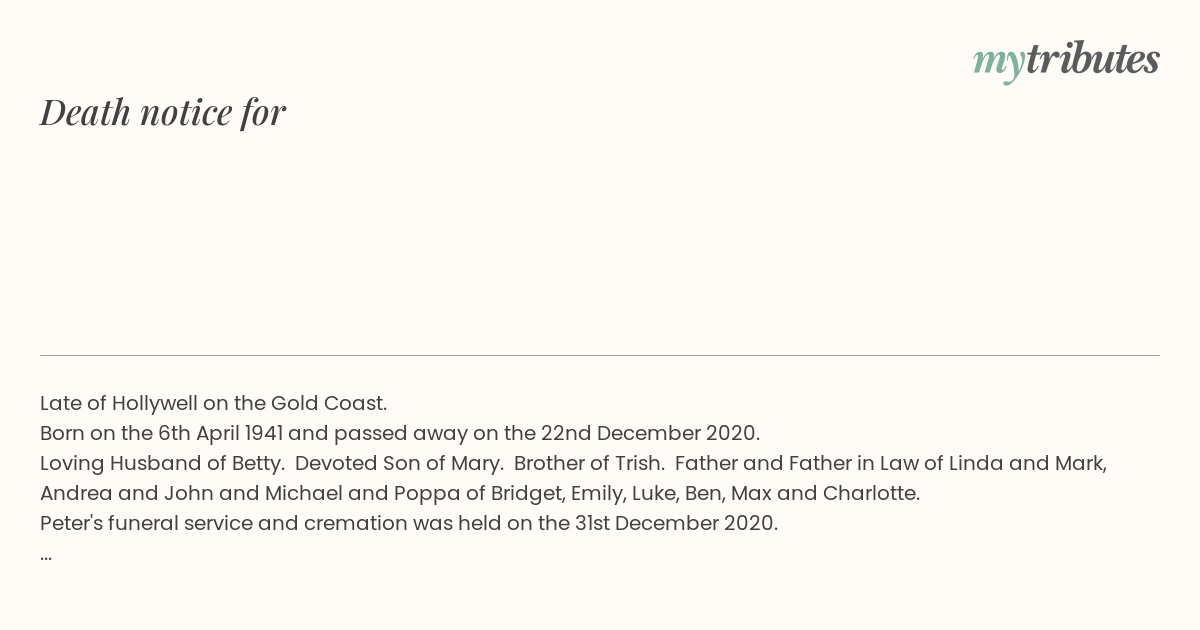
Task: Click the birth date line mentioning 6th April 1941
Action: click(x=400, y=433)
